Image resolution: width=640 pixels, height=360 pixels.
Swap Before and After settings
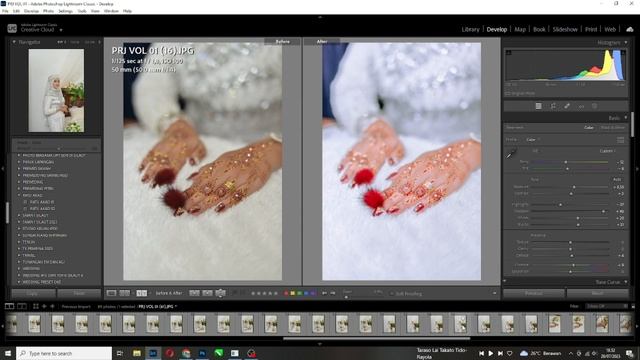pos(220,293)
